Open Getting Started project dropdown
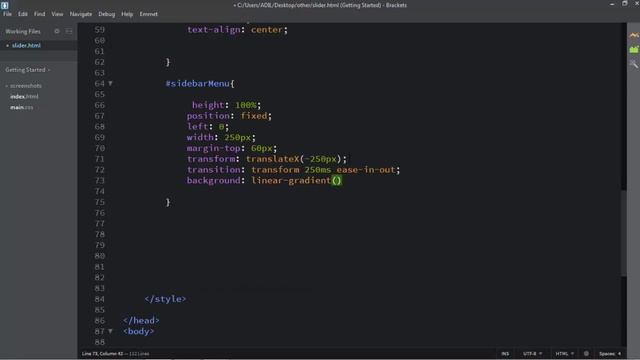Screen dimensions: 640x360 28,70
